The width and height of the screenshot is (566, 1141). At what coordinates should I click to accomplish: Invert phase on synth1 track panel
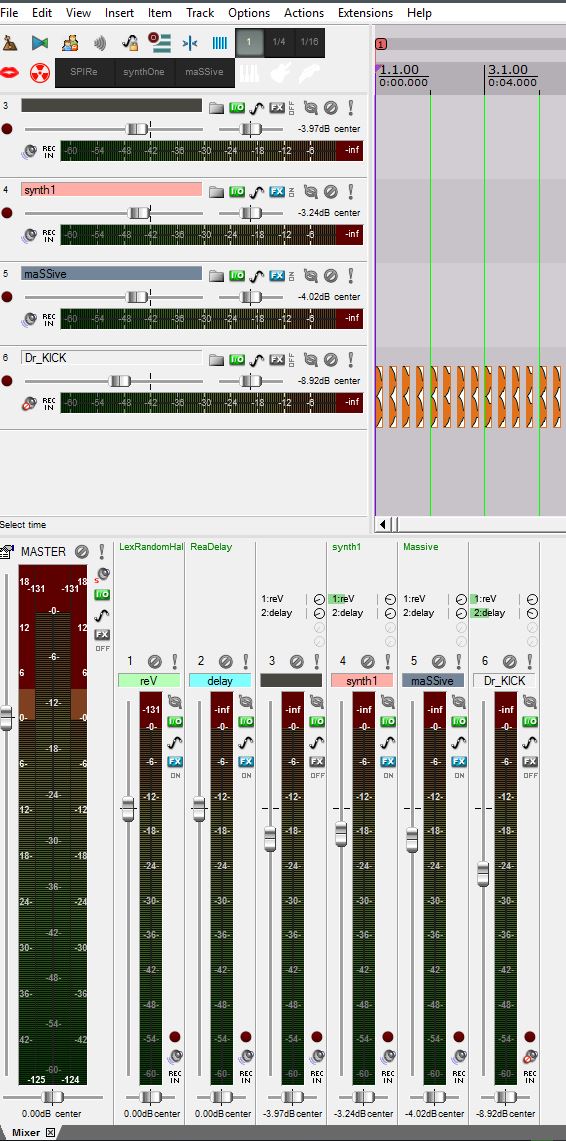click(330, 192)
